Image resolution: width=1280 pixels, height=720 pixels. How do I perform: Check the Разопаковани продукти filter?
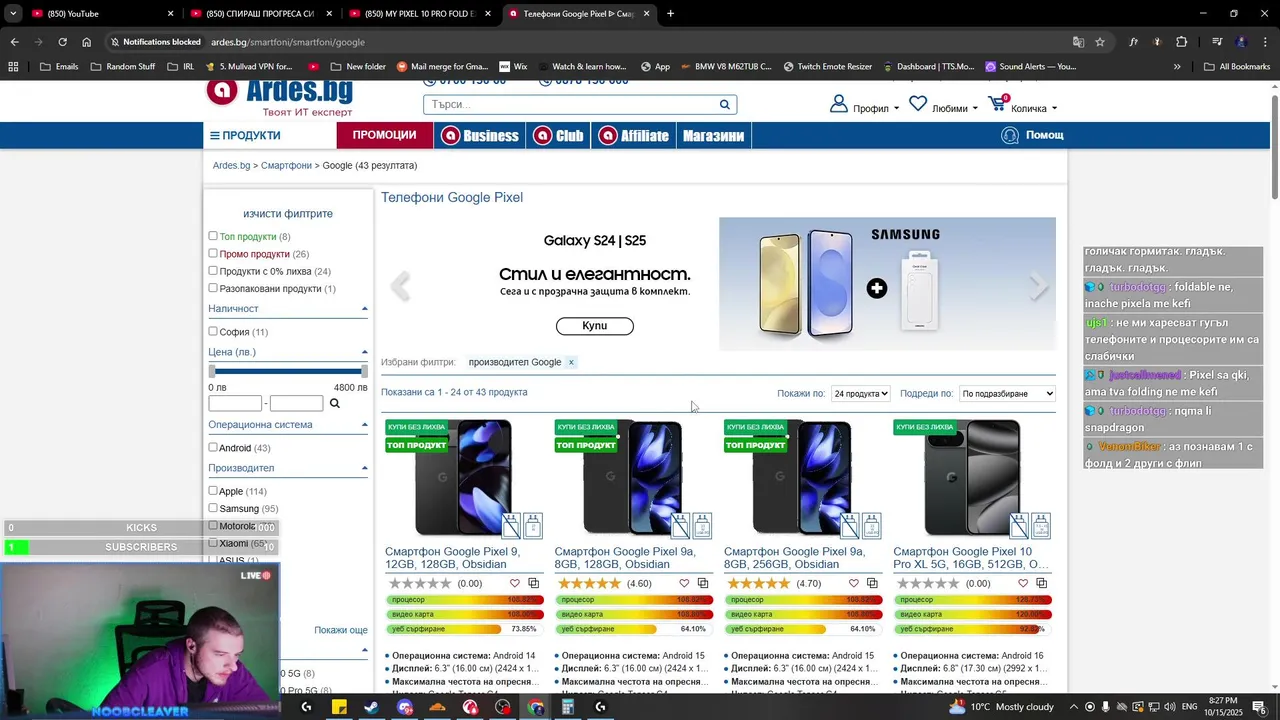coord(213,288)
